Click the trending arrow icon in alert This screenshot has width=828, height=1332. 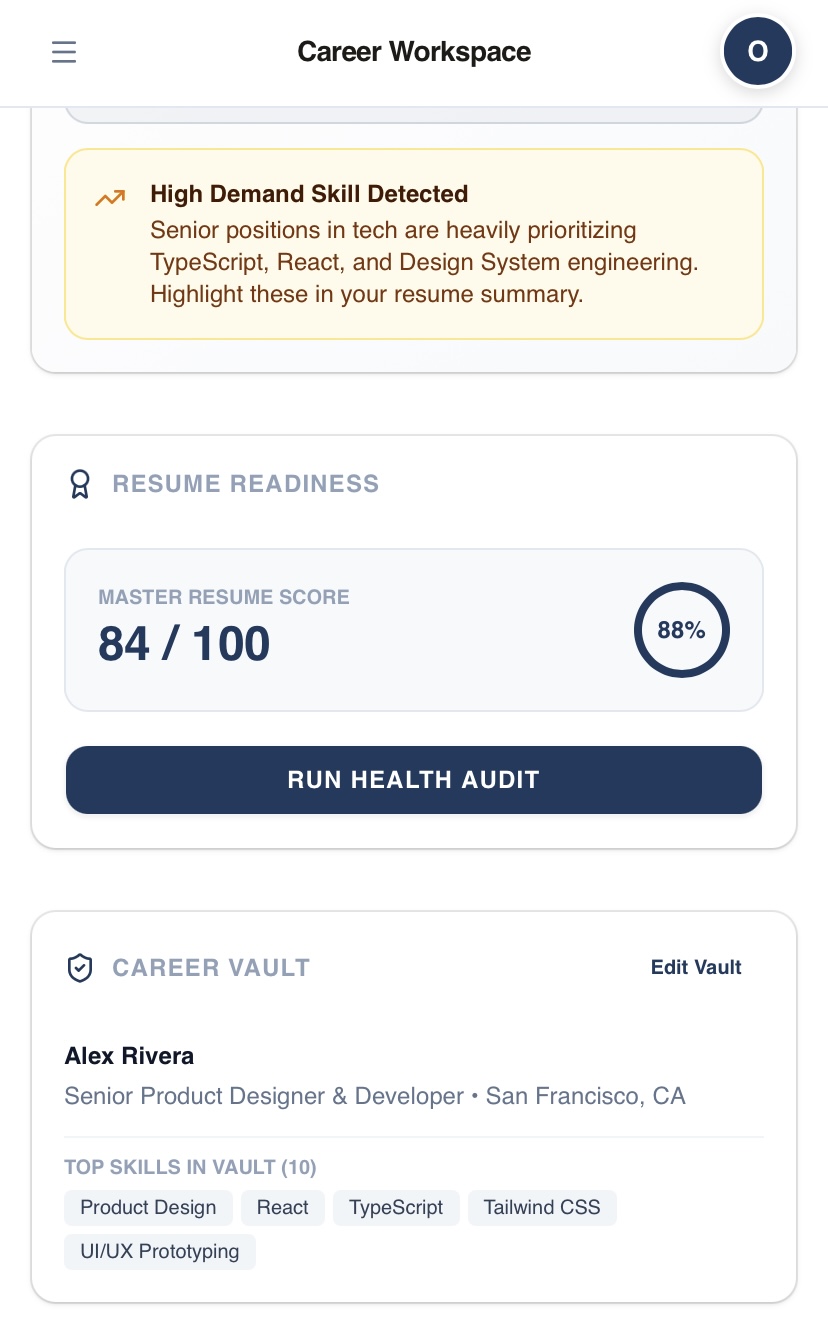110,198
